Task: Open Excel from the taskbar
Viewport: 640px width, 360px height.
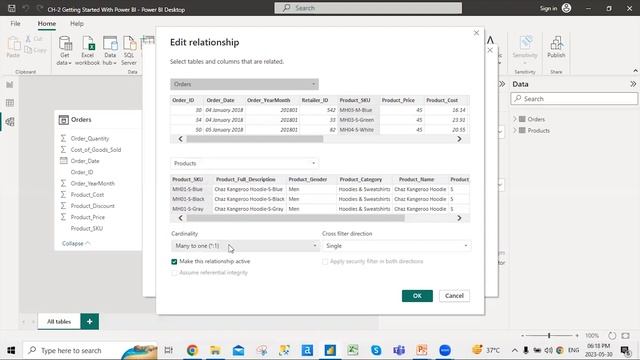Action: point(353,350)
